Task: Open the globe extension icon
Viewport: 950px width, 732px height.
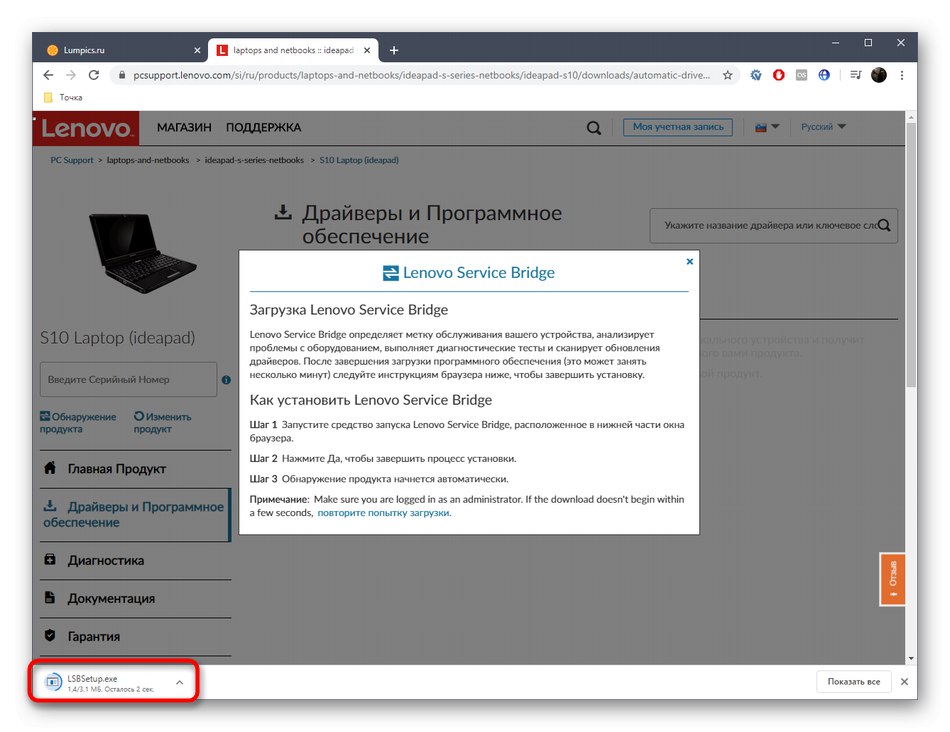Action: [824, 75]
